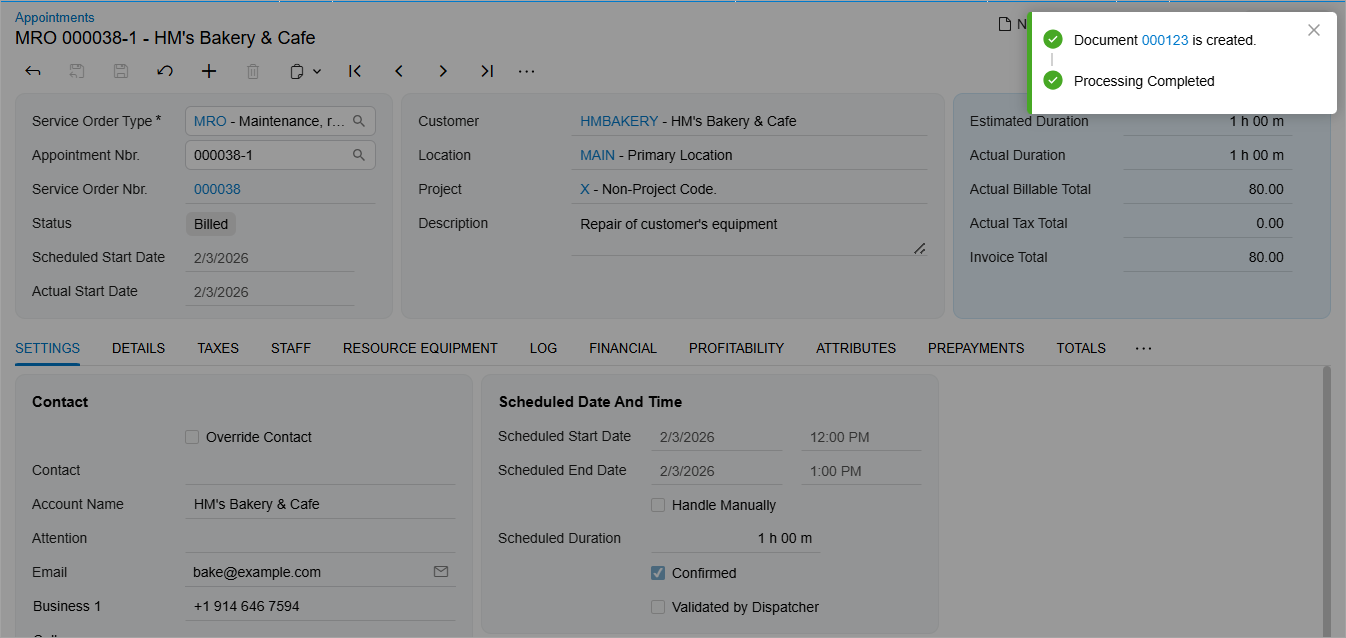Image resolution: width=1346 pixels, height=638 pixels.
Task: Click the Save and Close toolbar icon
Action: [77, 71]
